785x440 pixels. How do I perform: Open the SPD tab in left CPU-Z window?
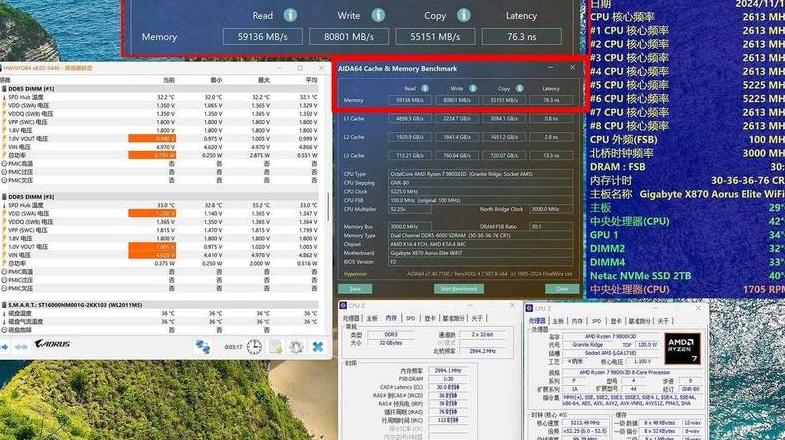(x=410, y=318)
